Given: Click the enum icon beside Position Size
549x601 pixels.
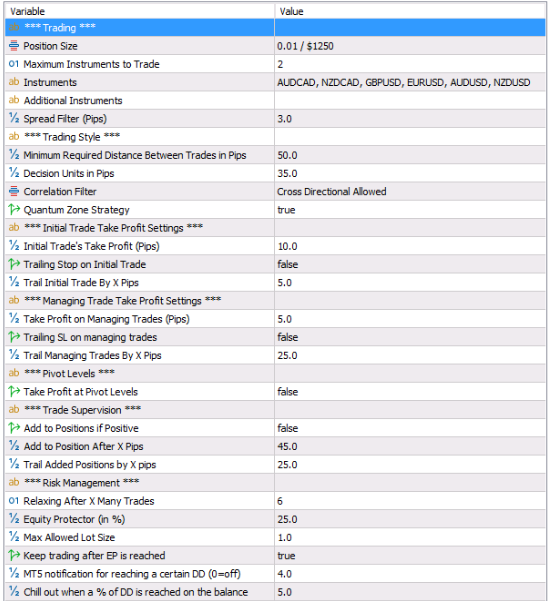Looking at the screenshot, I should 14,46.
